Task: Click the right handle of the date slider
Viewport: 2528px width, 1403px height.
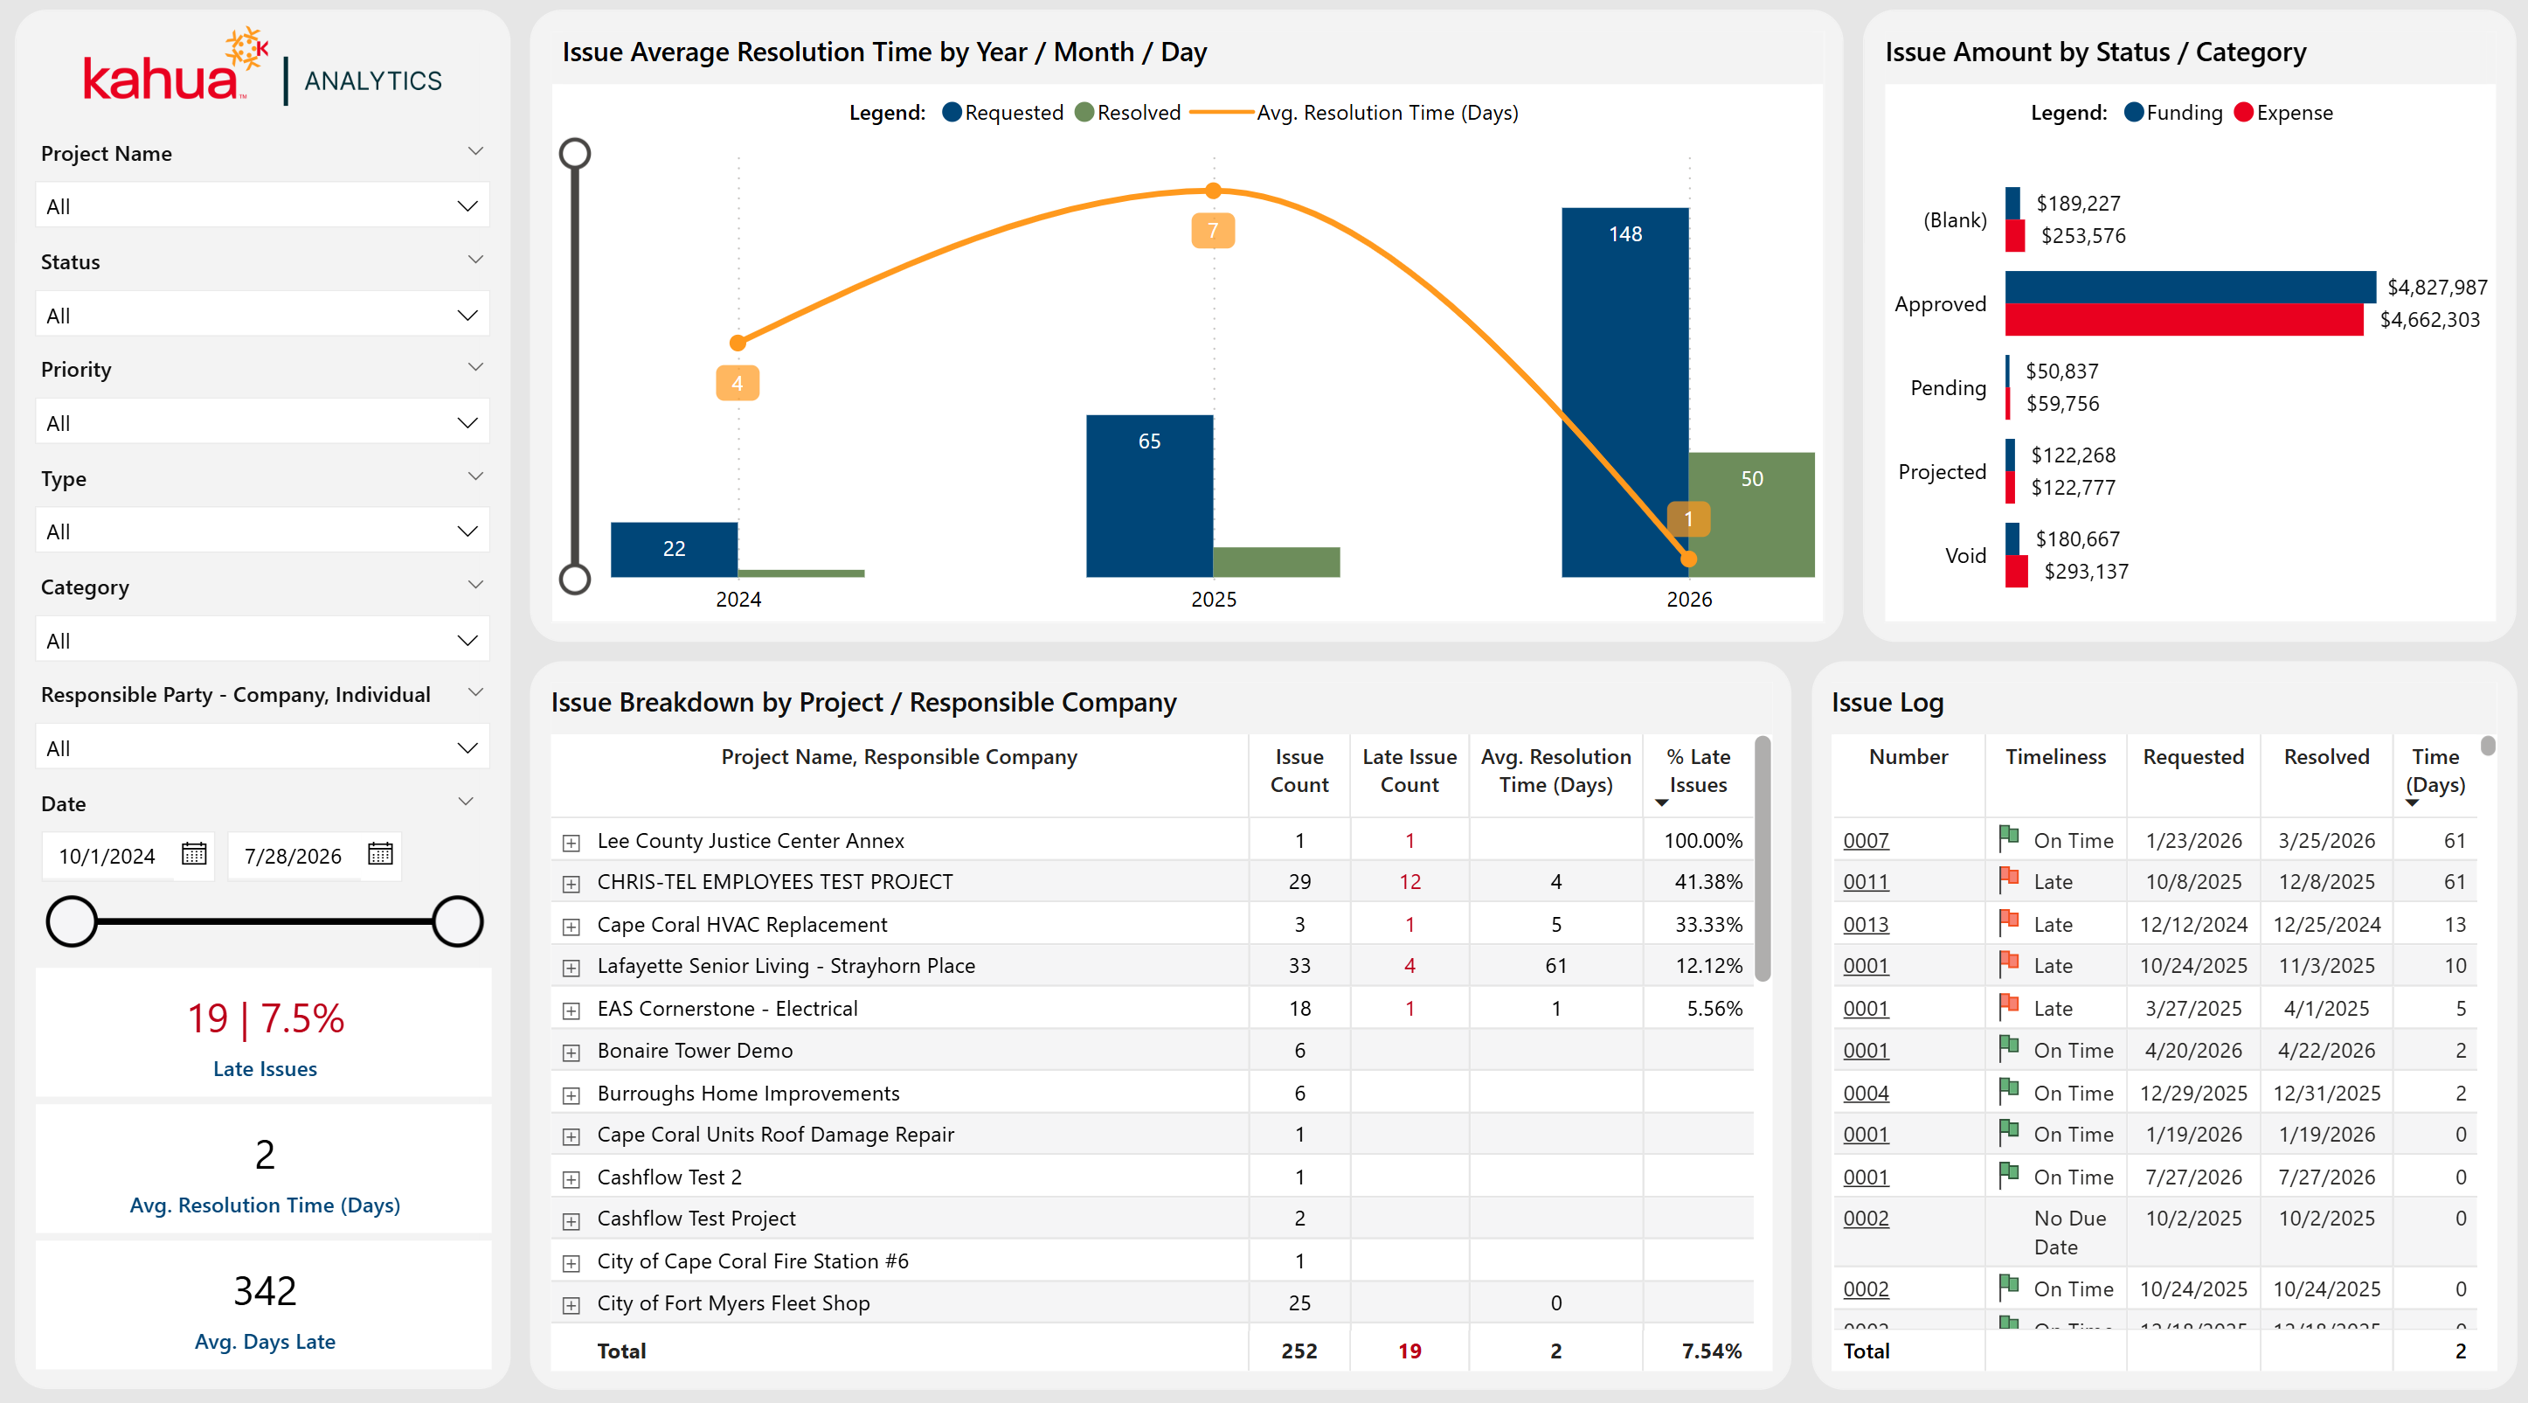Action: click(x=457, y=921)
